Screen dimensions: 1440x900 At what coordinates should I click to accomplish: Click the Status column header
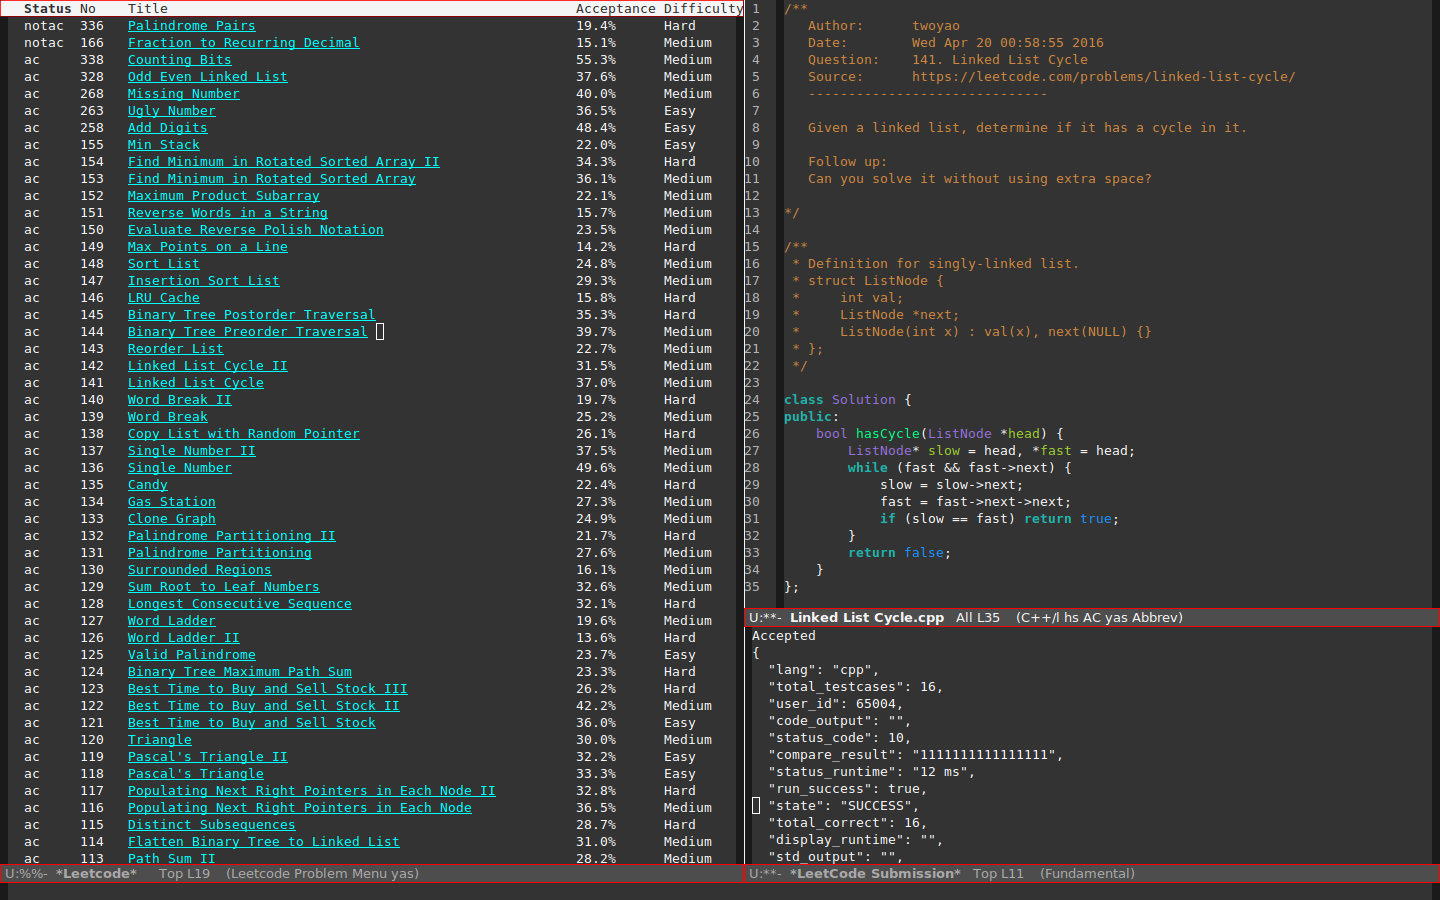pos(47,9)
